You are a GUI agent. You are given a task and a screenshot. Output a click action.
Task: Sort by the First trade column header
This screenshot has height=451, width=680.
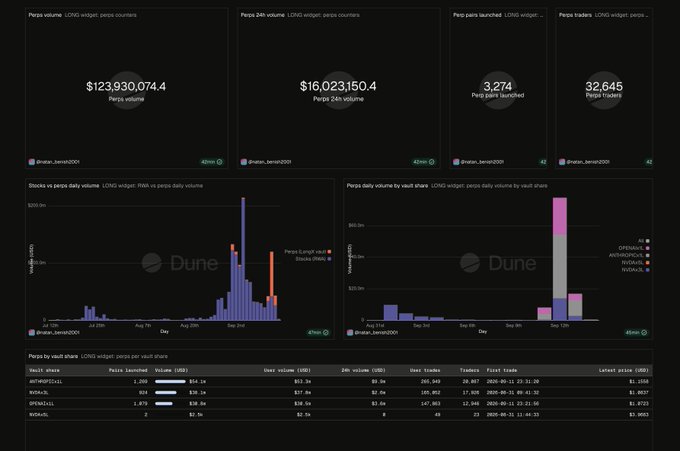(502, 370)
